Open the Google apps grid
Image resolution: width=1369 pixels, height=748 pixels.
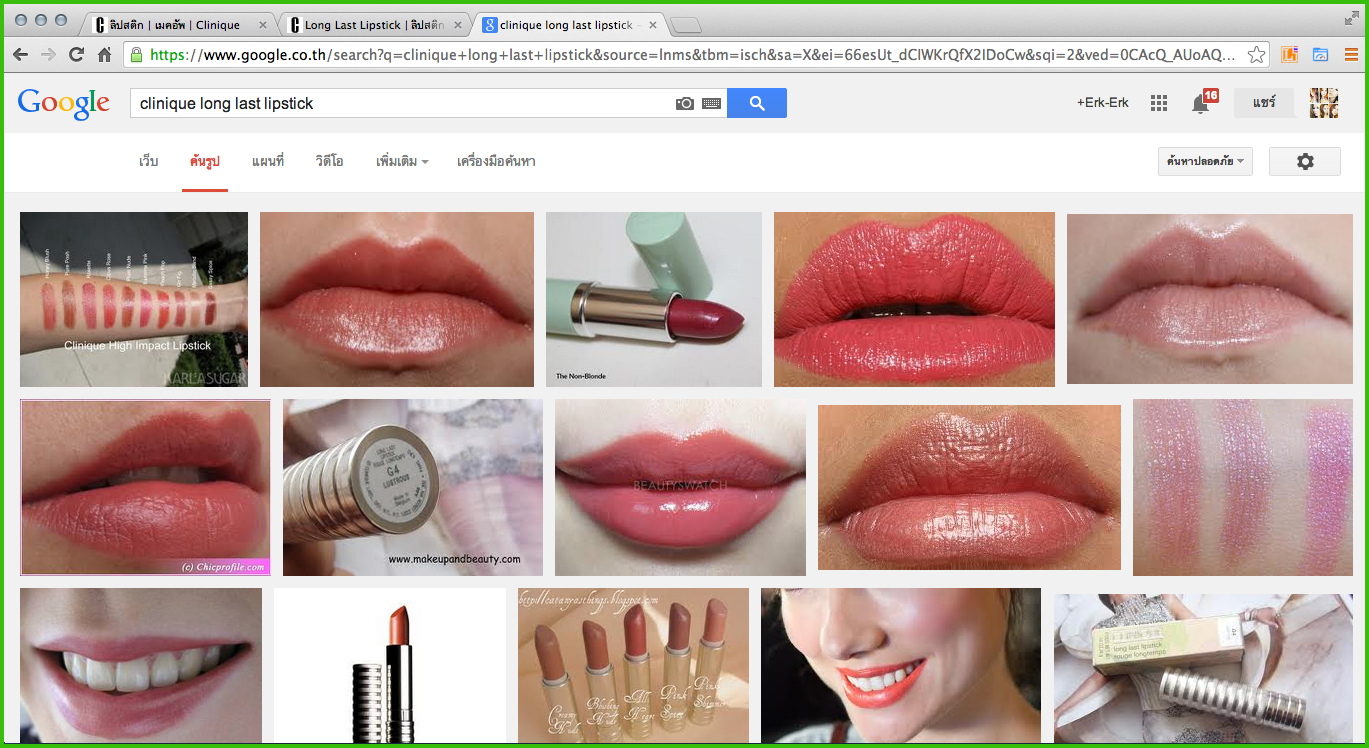point(1159,103)
